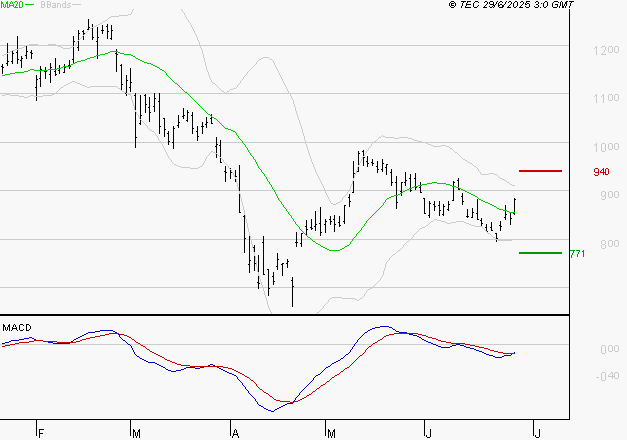627x440 pixels.
Task: Click the red resistance line marker
Action: 540,171
